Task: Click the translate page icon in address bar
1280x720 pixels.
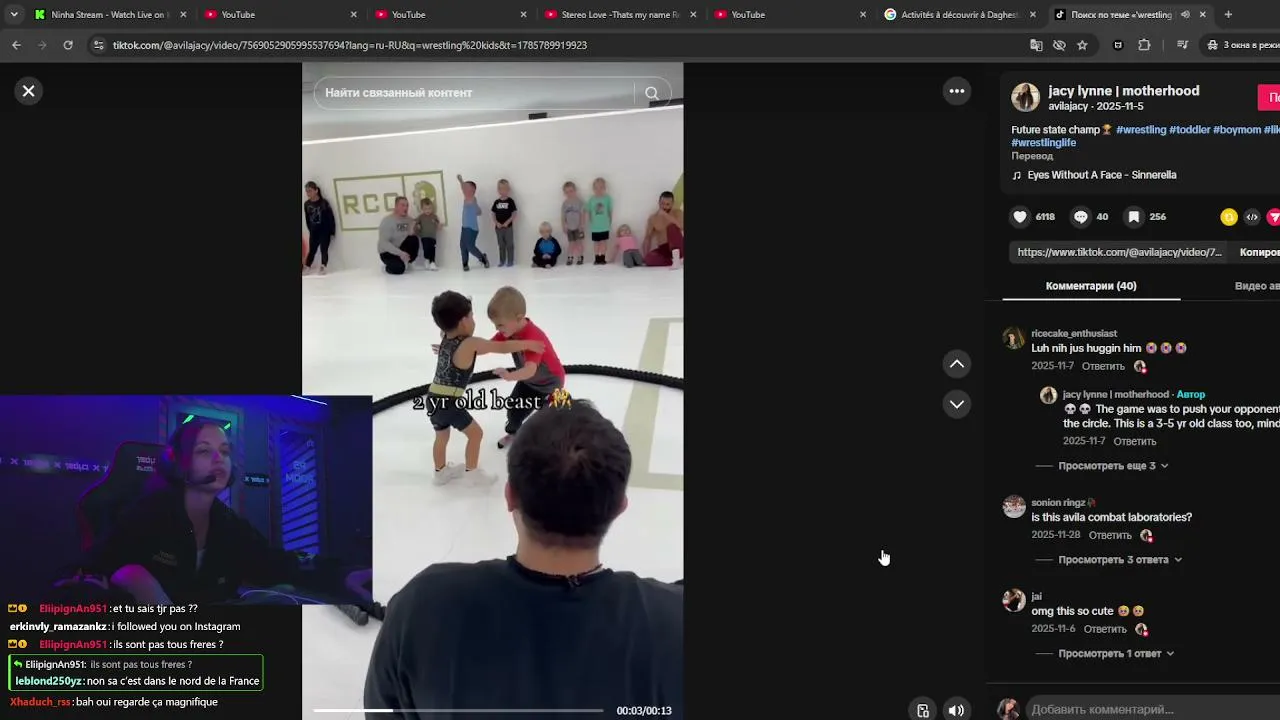Action: (x=1036, y=45)
